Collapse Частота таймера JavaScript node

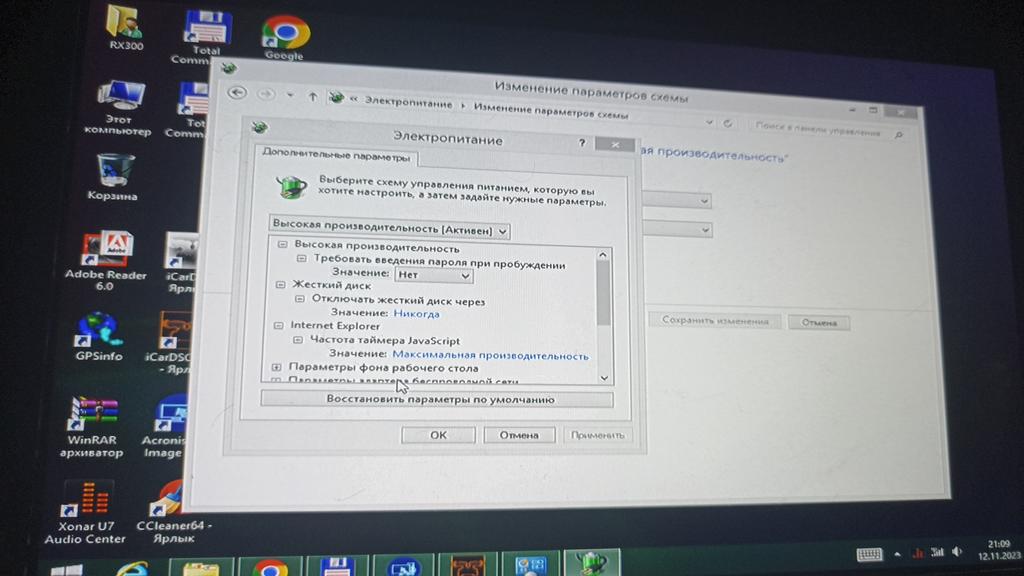(x=297, y=340)
